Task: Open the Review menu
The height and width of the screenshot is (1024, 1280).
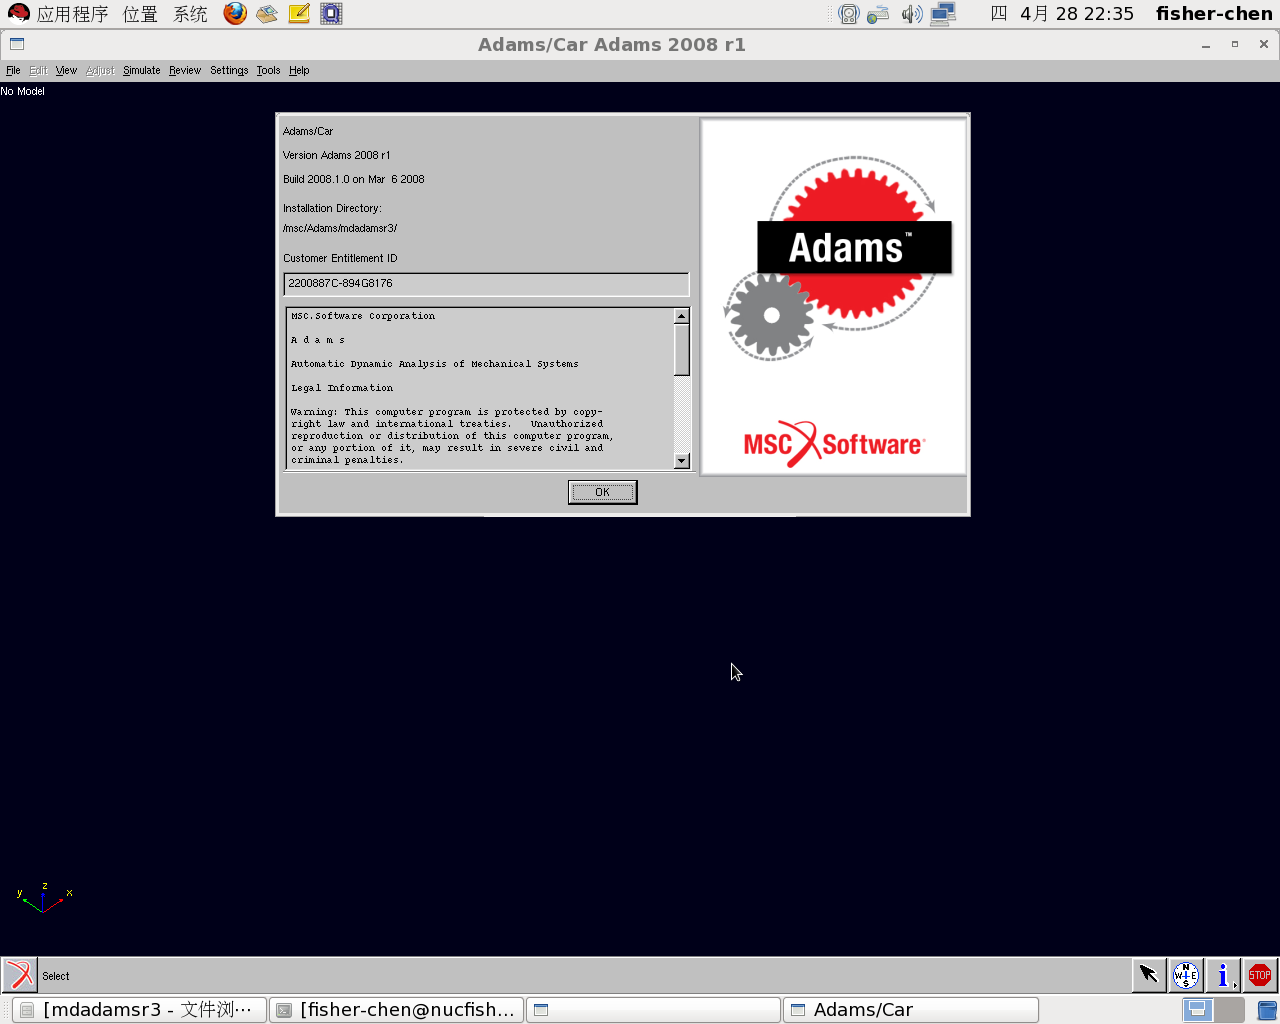Action: click(185, 70)
